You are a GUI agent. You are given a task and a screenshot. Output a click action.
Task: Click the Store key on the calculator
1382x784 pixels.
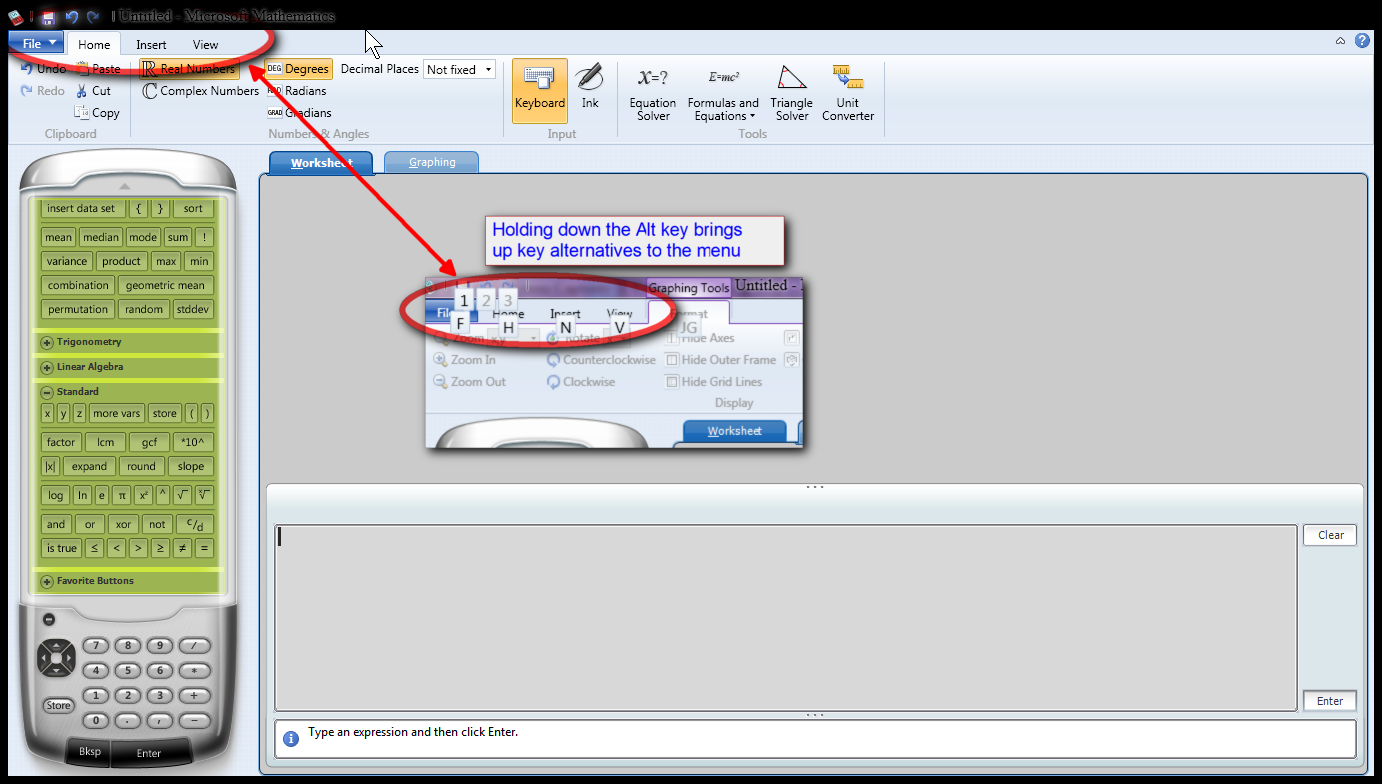pyautogui.click(x=59, y=705)
